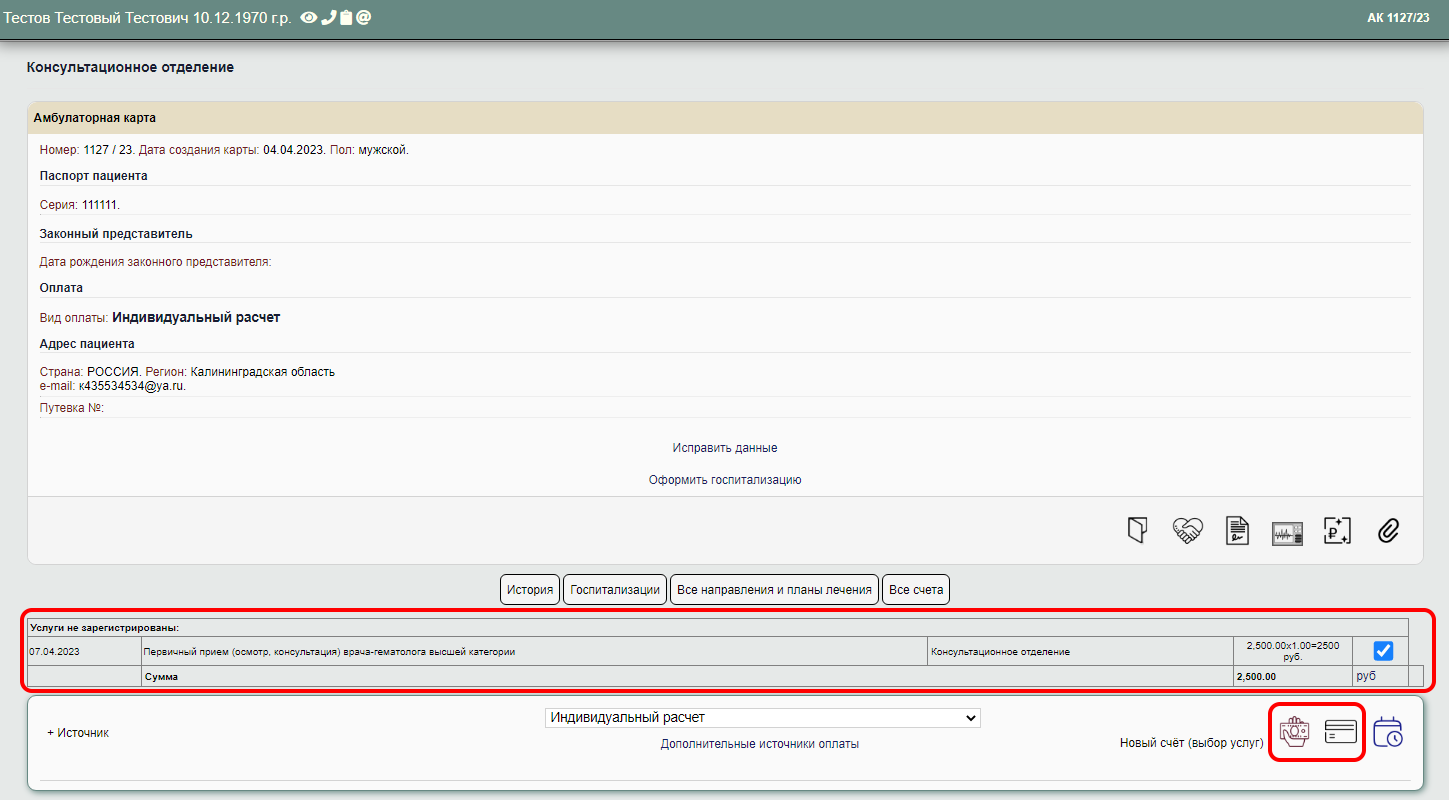Click the calendar with clock icon
Viewport: 1449px width, 800px height.
(1387, 732)
